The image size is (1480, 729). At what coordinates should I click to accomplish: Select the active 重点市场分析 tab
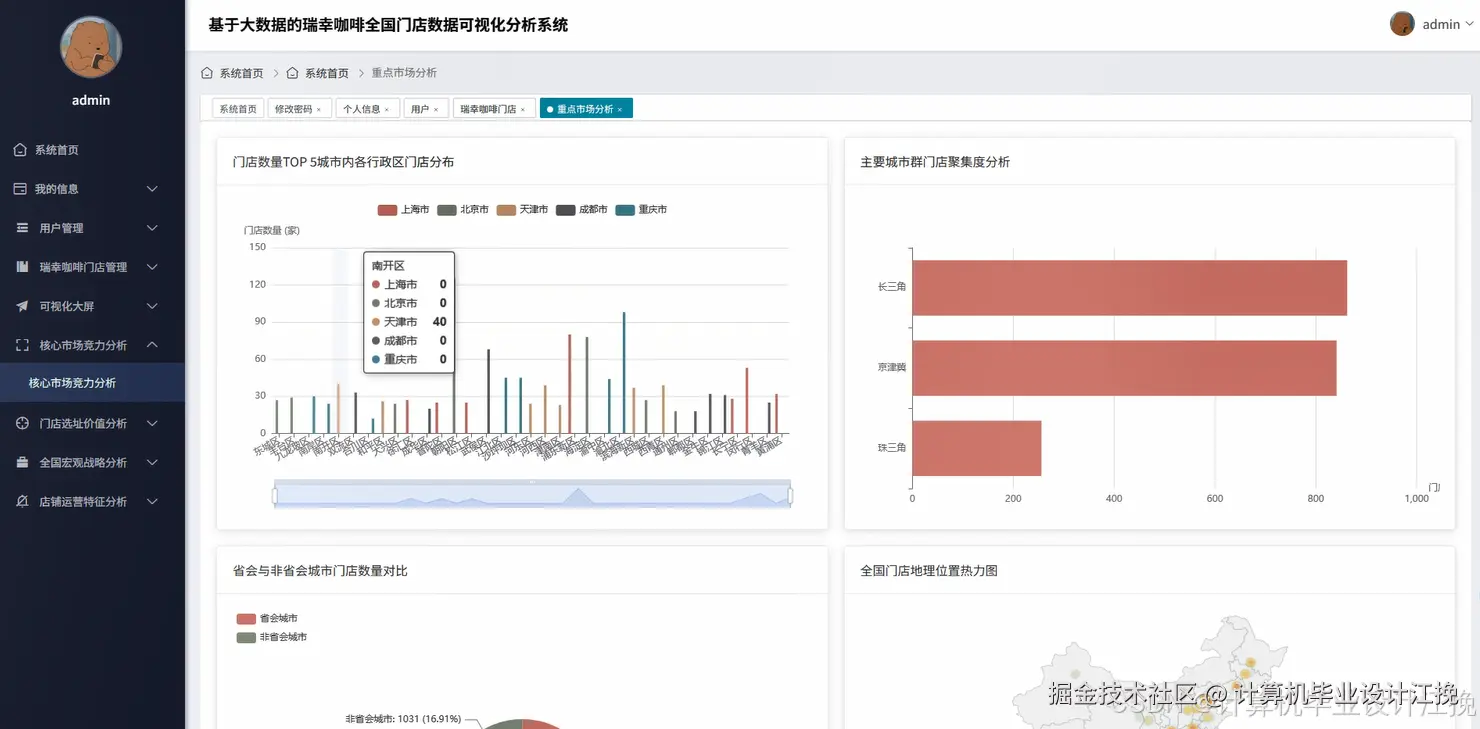coord(585,109)
